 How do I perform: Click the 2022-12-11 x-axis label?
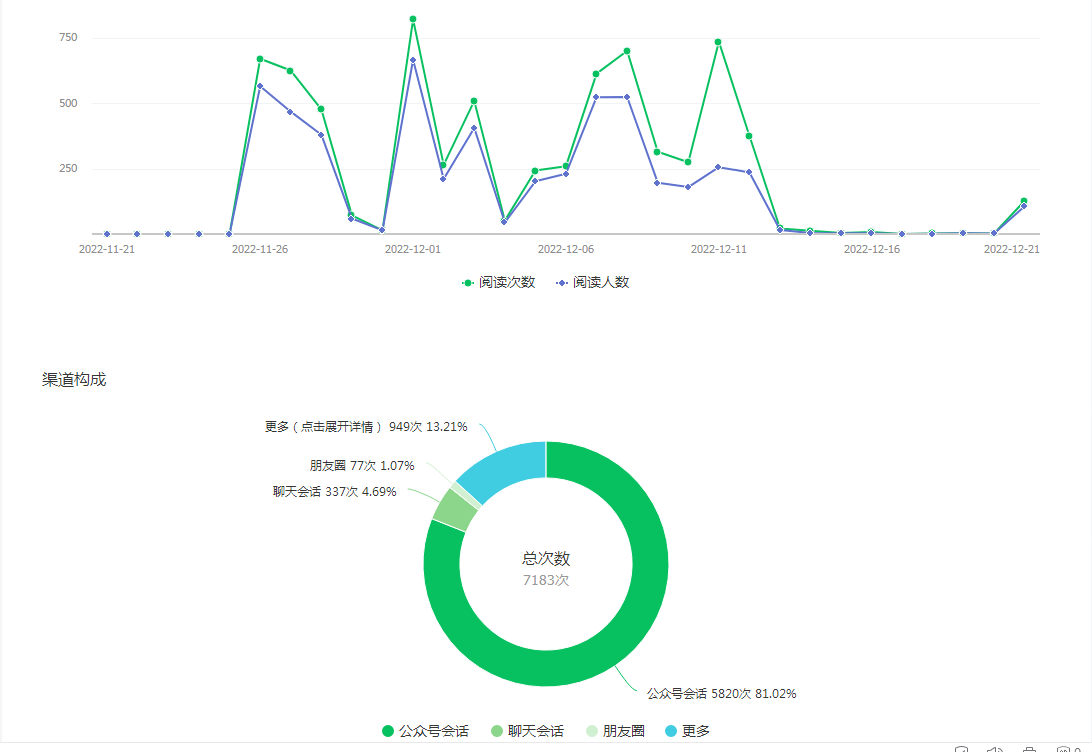tap(719, 249)
